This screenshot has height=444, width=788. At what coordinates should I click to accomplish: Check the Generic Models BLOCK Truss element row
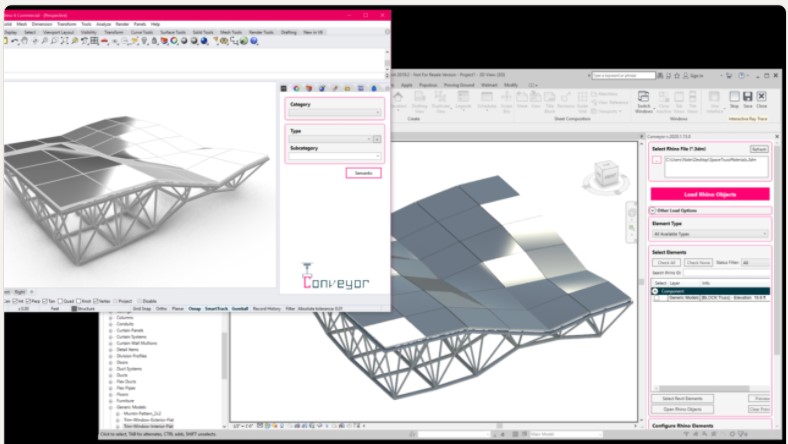pos(658,297)
